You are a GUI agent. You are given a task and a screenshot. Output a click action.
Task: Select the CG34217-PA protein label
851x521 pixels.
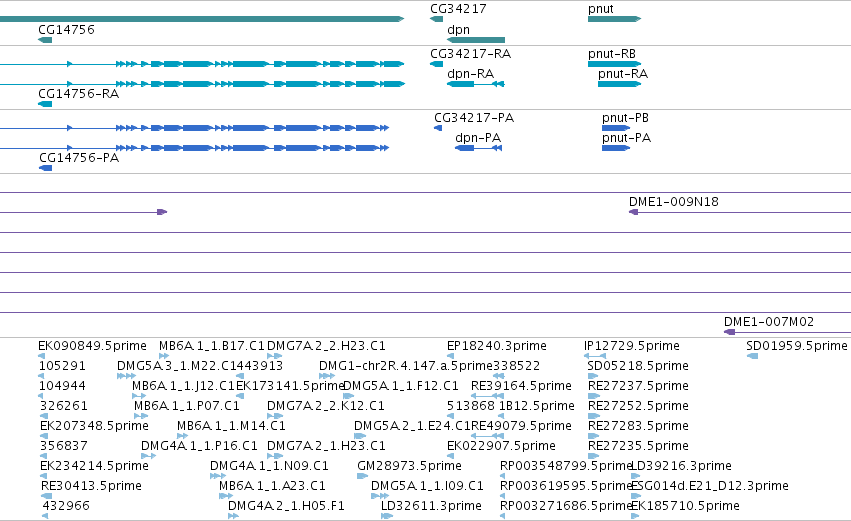[x=474, y=117]
